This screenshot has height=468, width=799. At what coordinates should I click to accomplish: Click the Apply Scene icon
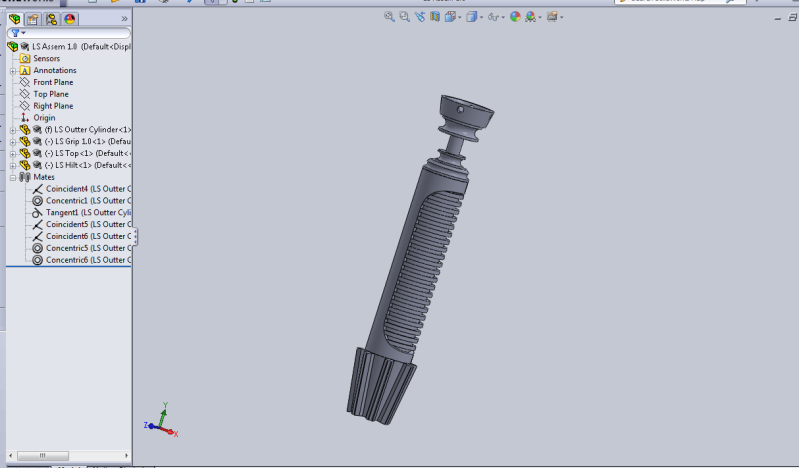[x=530, y=17]
